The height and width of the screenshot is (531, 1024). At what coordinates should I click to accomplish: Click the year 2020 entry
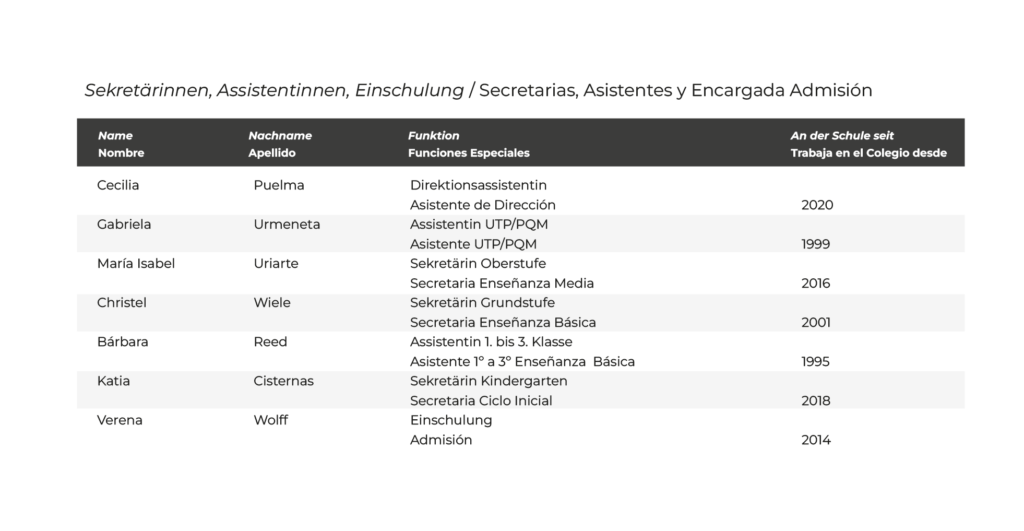click(x=817, y=205)
